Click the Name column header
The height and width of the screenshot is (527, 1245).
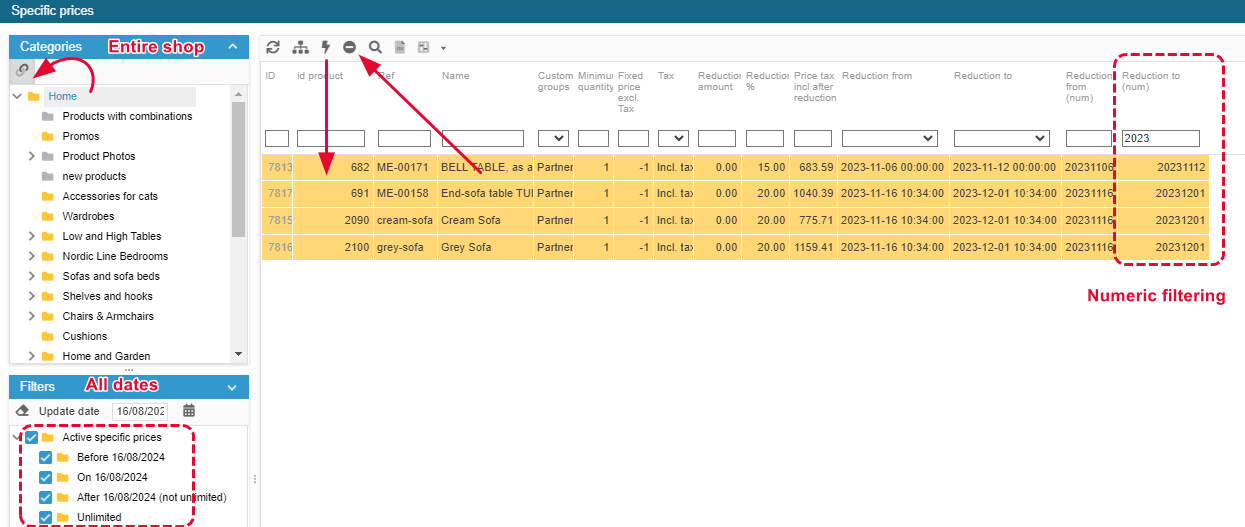(456, 76)
